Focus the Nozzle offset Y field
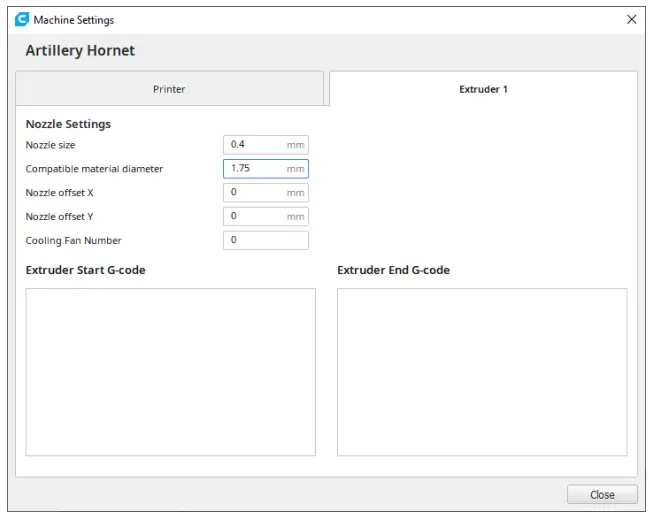649x519 pixels. [x=266, y=216]
